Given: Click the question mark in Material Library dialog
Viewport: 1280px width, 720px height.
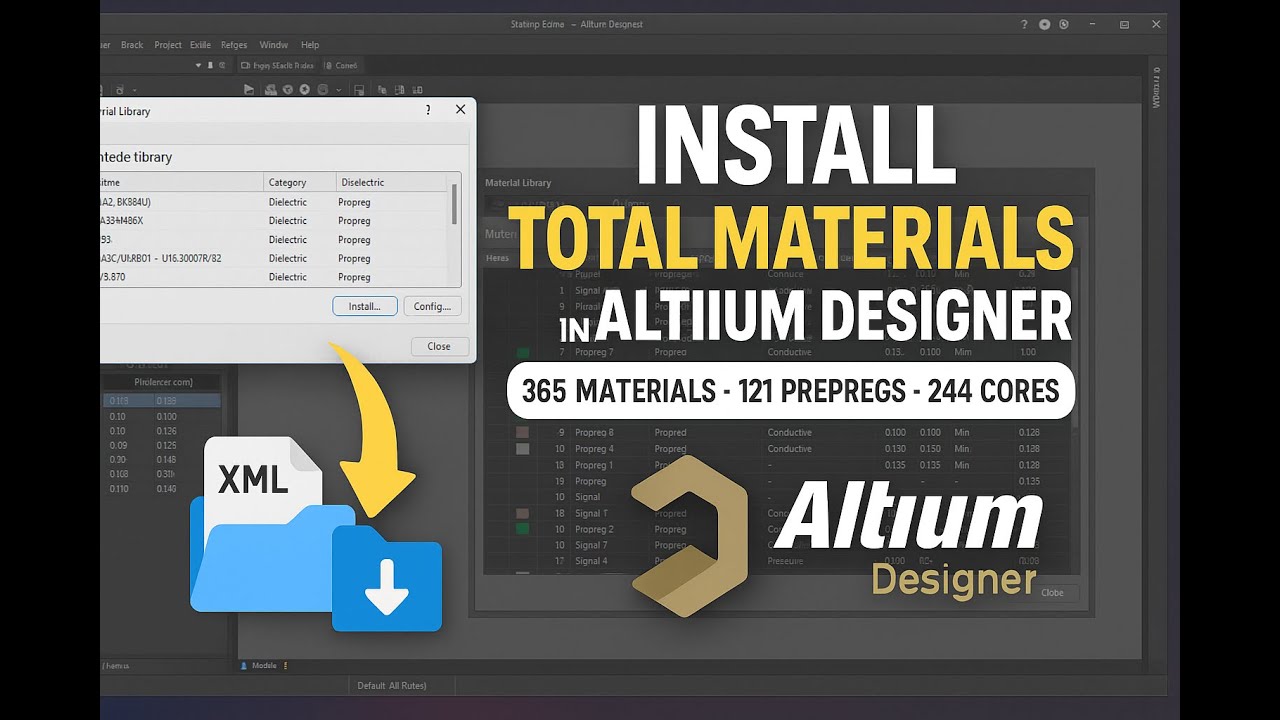Looking at the screenshot, I should (x=428, y=110).
